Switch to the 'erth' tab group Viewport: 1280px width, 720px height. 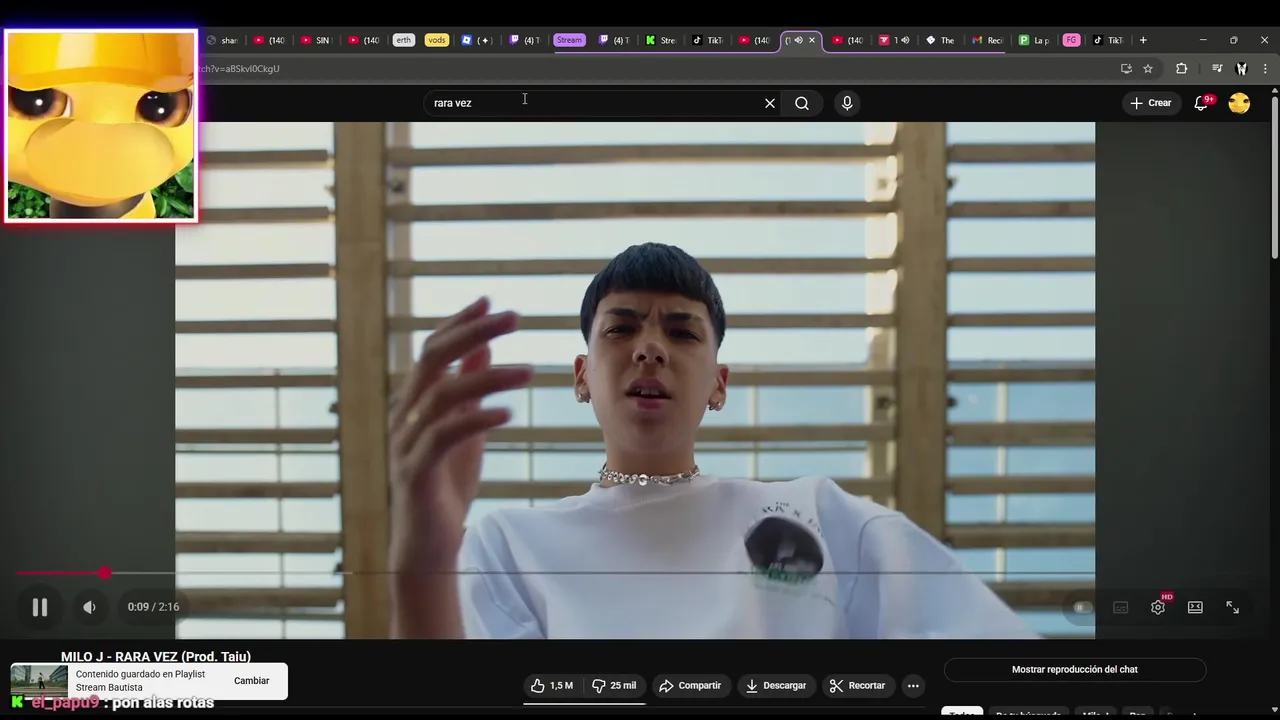pyautogui.click(x=403, y=40)
